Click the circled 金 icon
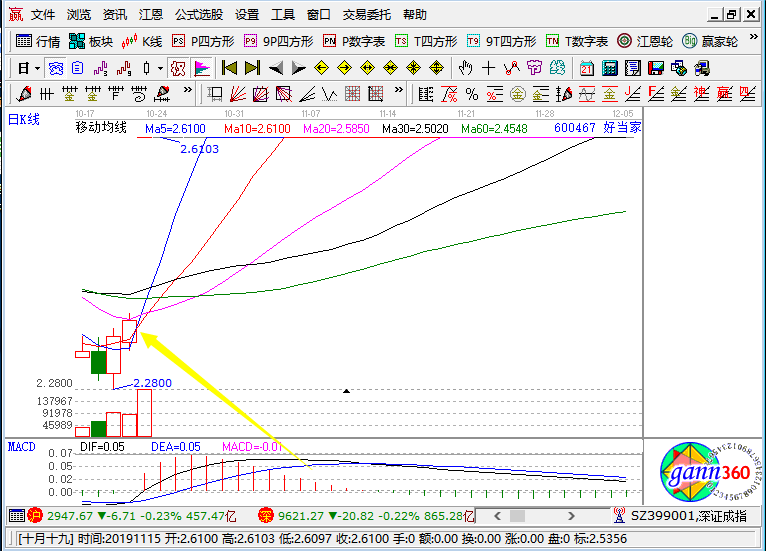The height and width of the screenshot is (551, 766). tap(518, 94)
